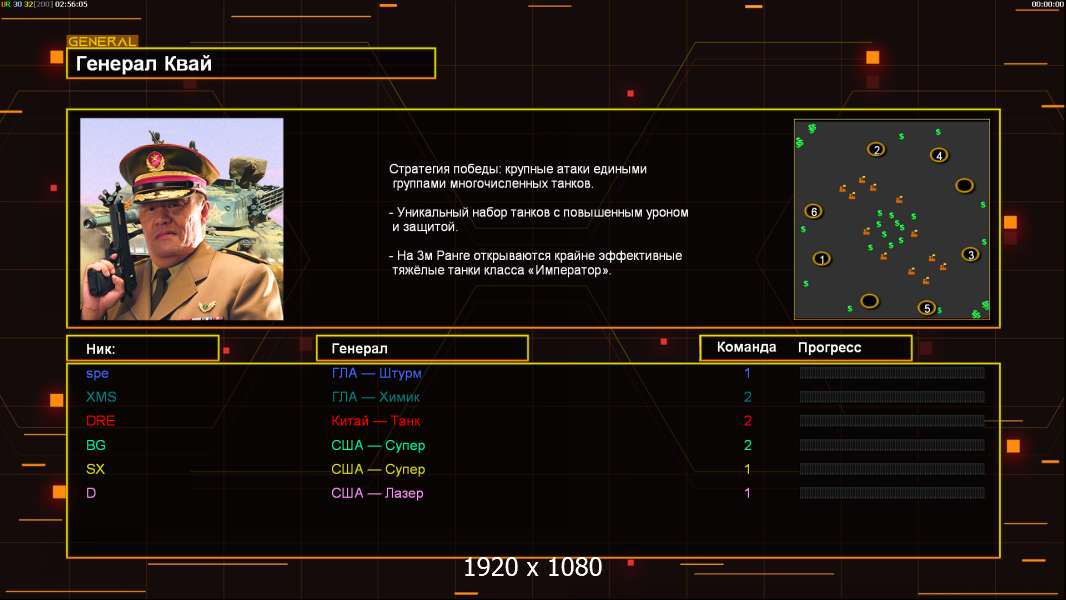Select start position 1 on the minimap
The width and height of the screenshot is (1066, 600).
coord(822,259)
